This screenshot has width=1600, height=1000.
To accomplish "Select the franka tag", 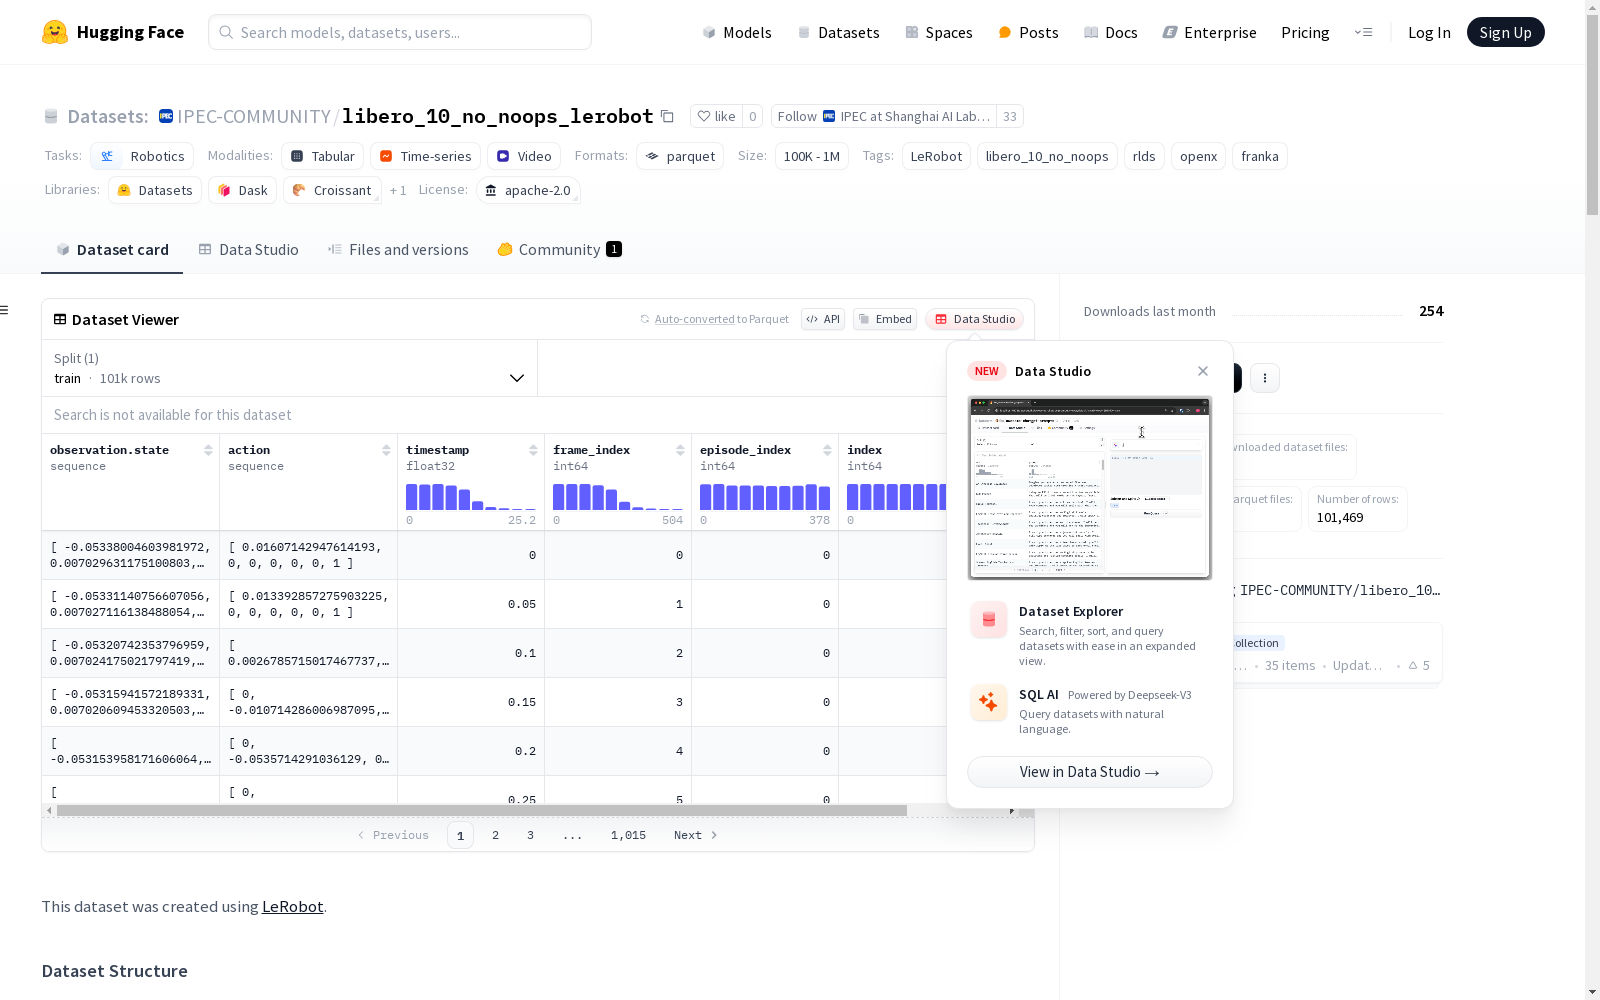I will click(1260, 156).
